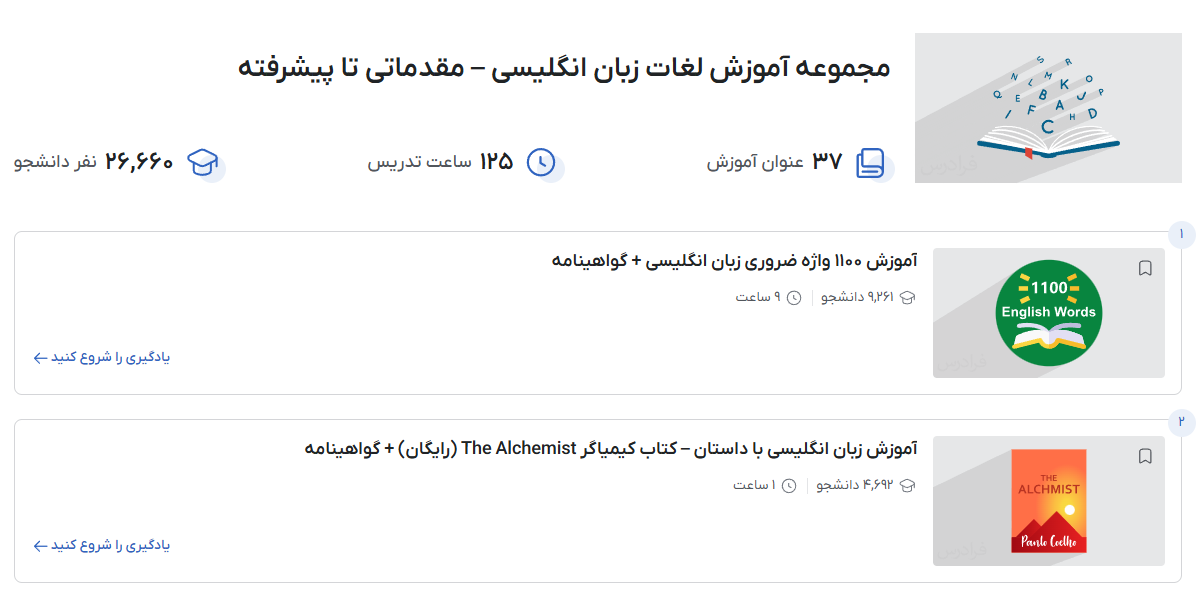Click the 26,660 students count
1196x589 pixels.
139,162
